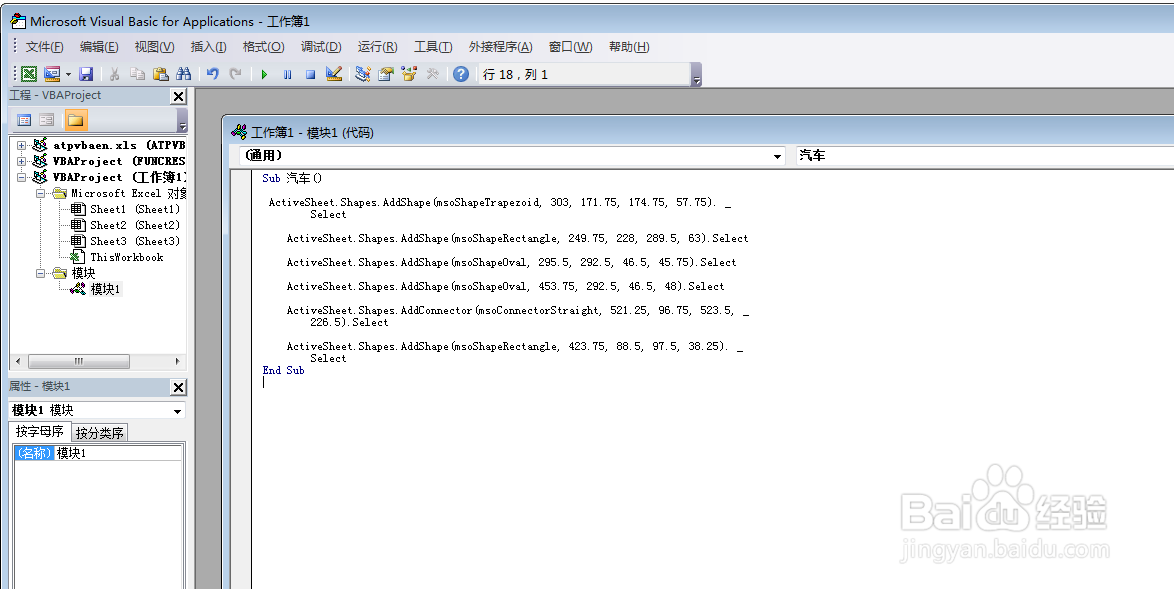Click project tree scroll left arrow
Viewport: 1174px width, 589px height.
pos(17,361)
